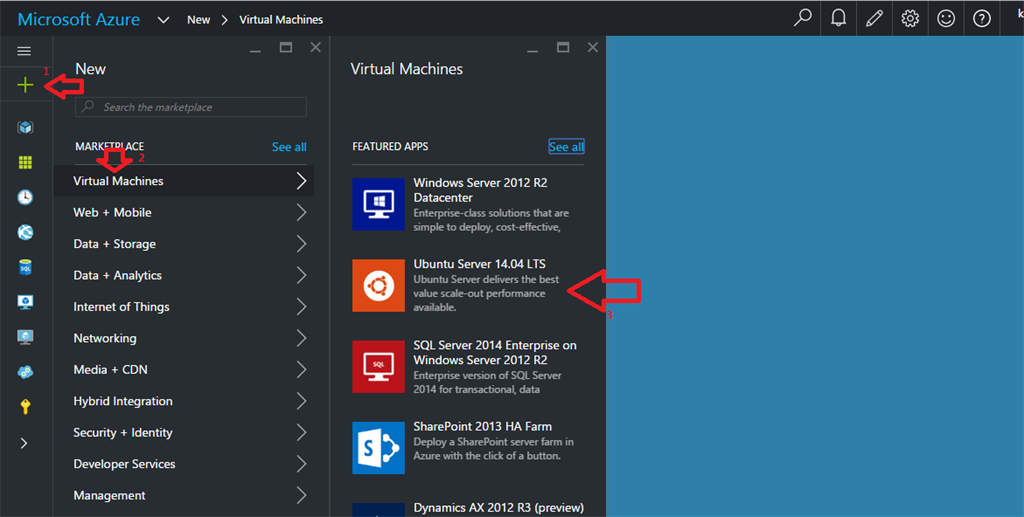The image size is (1024, 517).
Task: Select Data + Storage category
Action: (x=184, y=243)
